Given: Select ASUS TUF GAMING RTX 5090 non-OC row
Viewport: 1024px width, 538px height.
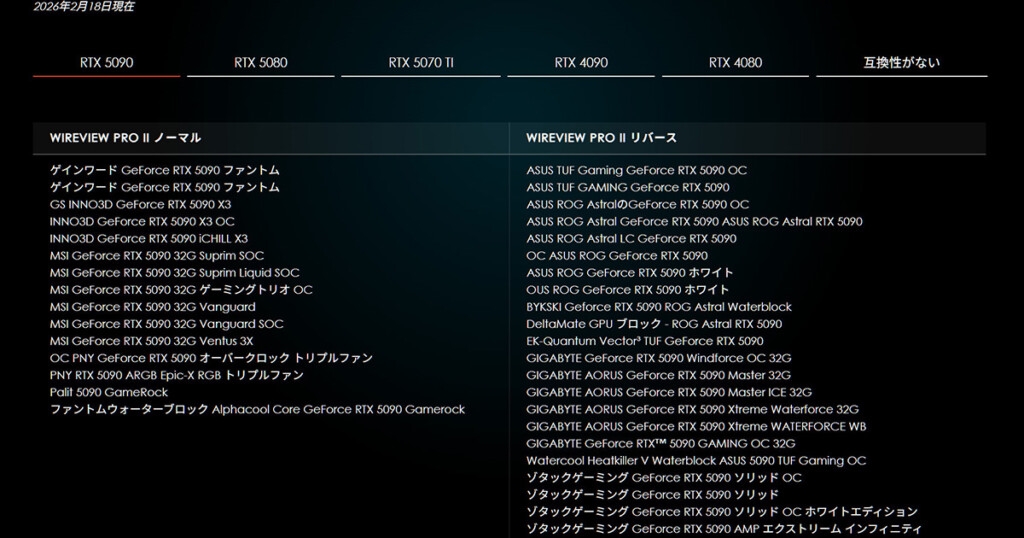Looking at the screenshot, I should point(628,187).
